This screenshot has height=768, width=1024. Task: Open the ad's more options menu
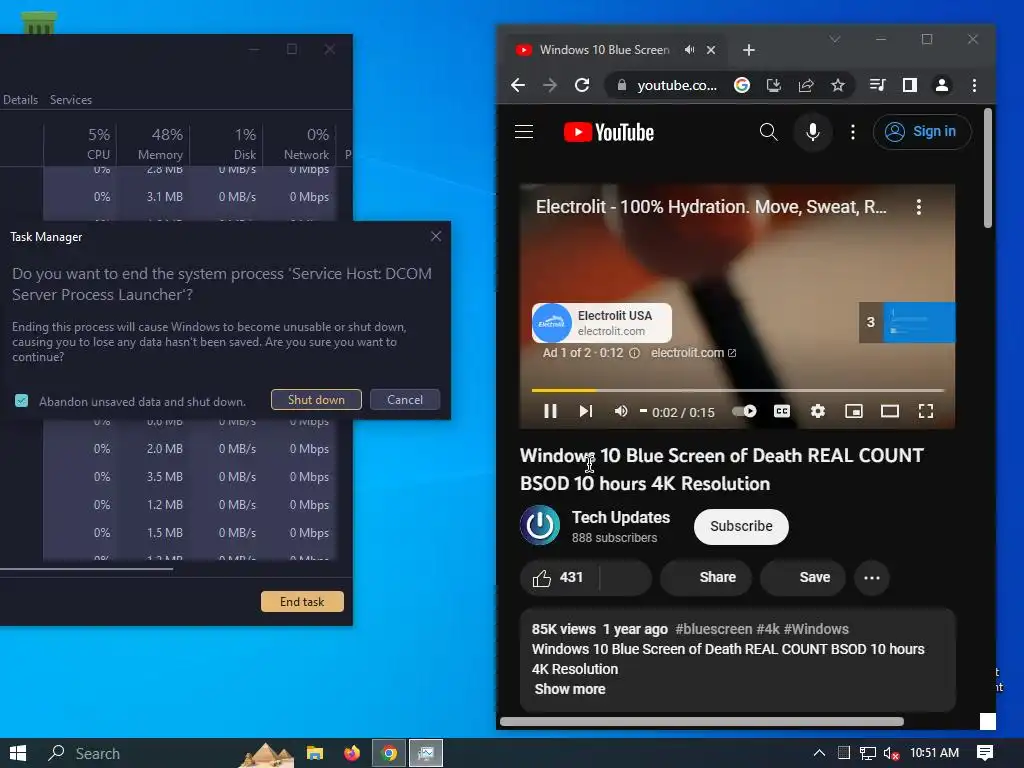tap(919, 207)
